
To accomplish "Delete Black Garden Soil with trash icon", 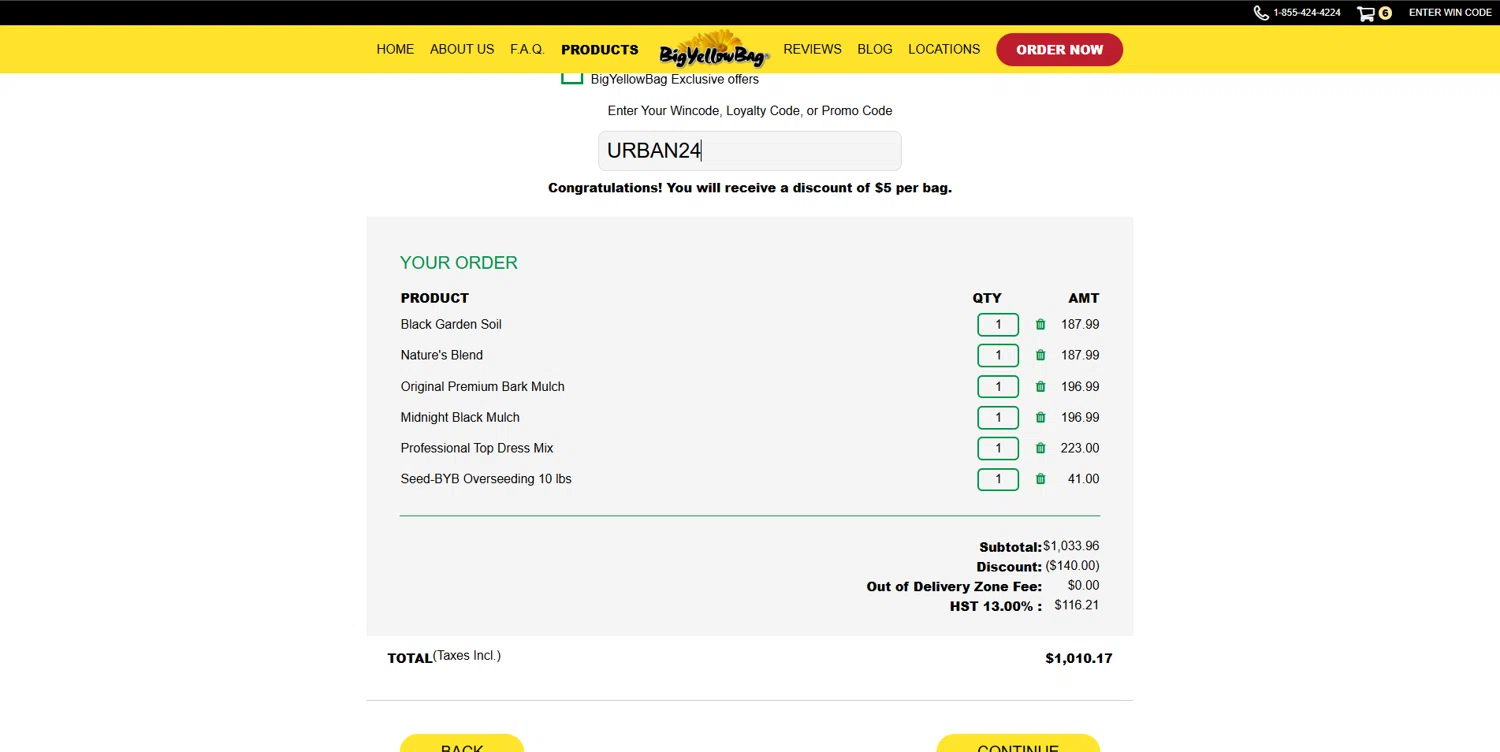I will click(x=1040, y=324).
